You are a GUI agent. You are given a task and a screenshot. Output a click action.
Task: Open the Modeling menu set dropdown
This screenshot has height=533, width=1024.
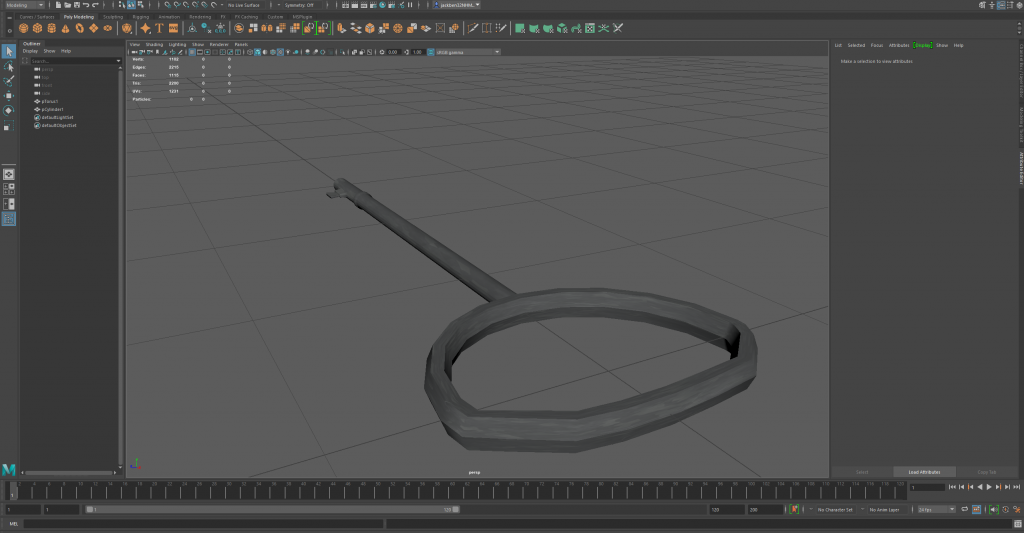tap(24, 5)
